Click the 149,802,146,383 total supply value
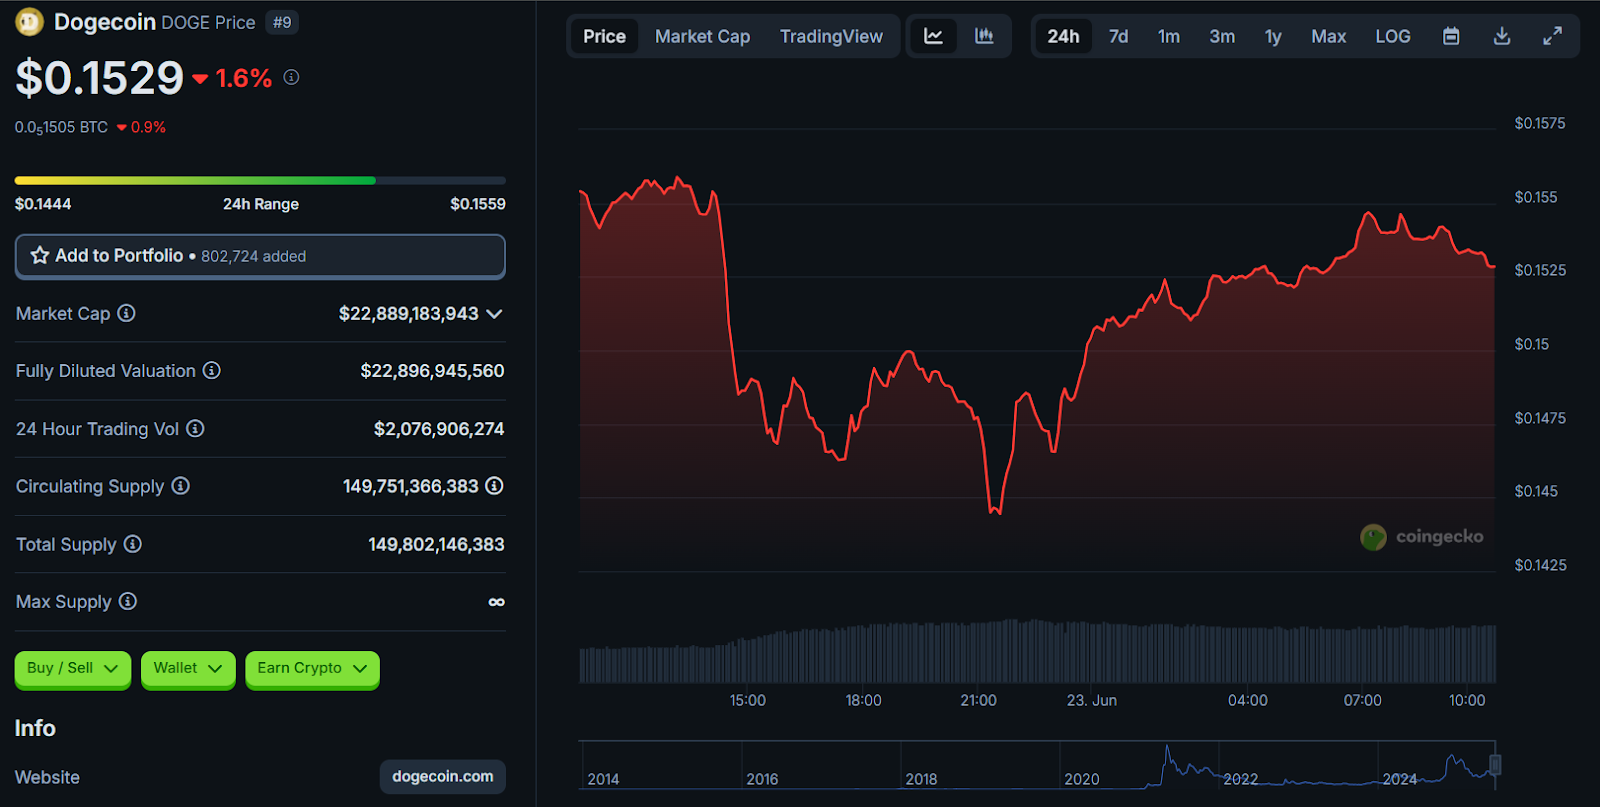This screenshot has width=1600, height=807. point(436,545)
